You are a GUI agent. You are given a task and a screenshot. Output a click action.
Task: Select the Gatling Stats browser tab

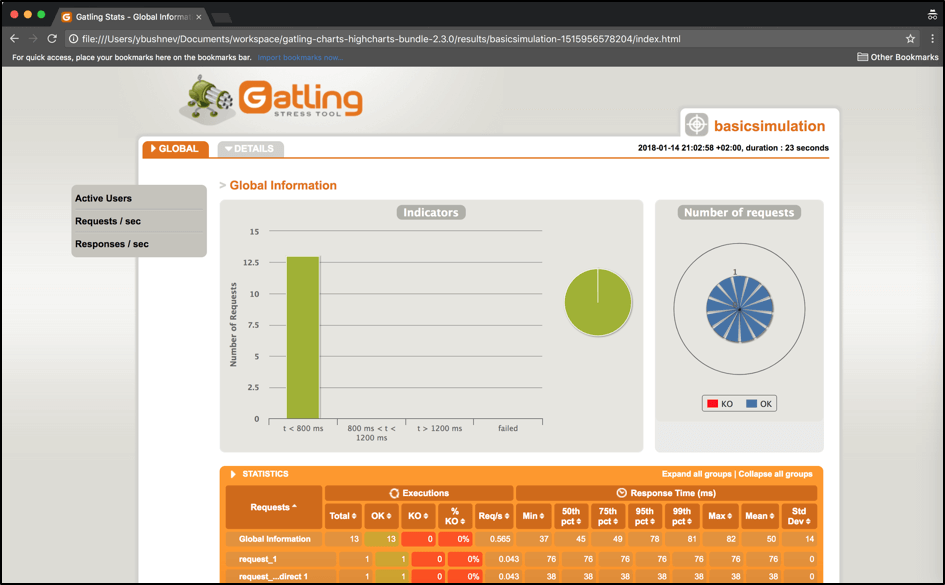(133, 17)
